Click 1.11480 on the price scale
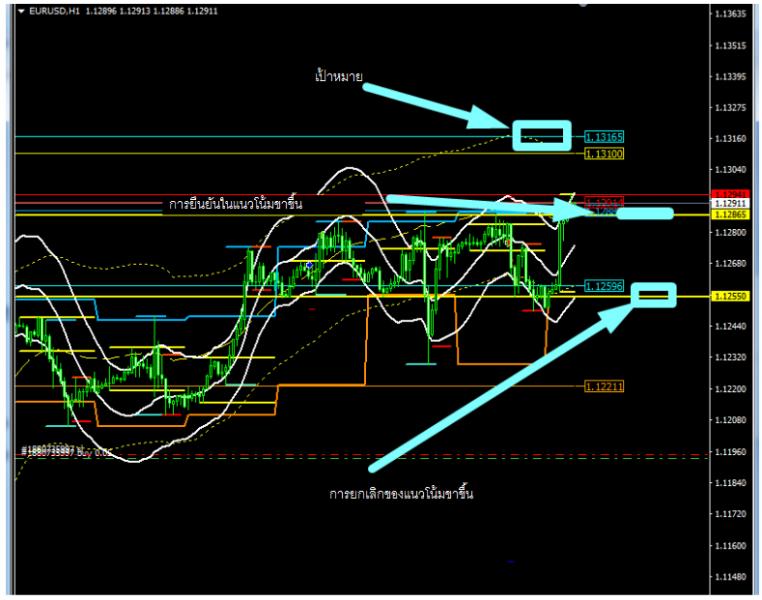This screenshot has width=762, height=600. (730, 577)
